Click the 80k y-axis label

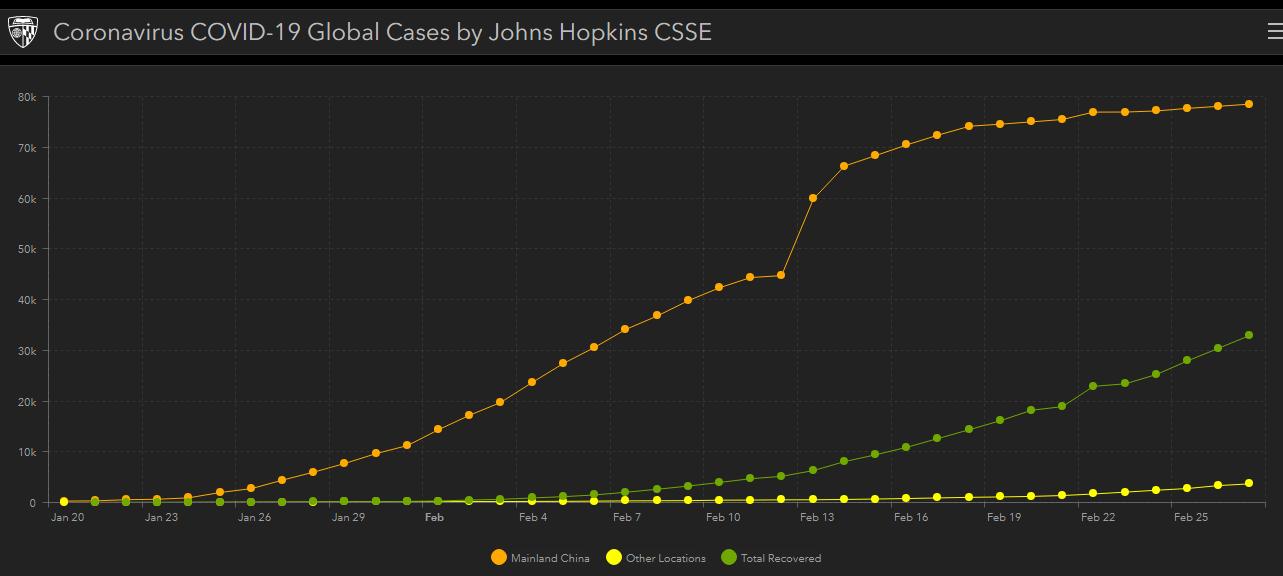point(27,97)
